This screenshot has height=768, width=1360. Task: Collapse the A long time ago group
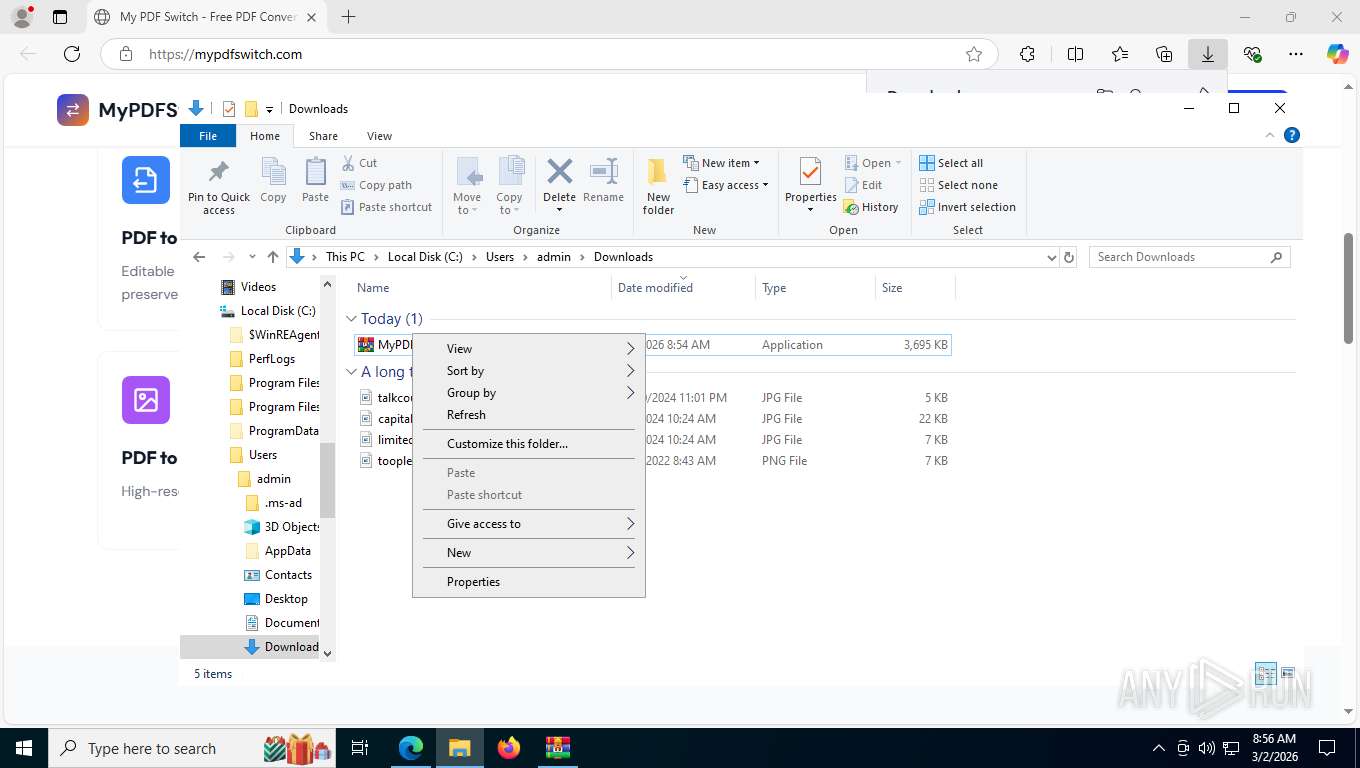pyautogui.click(x=351, y=372)
